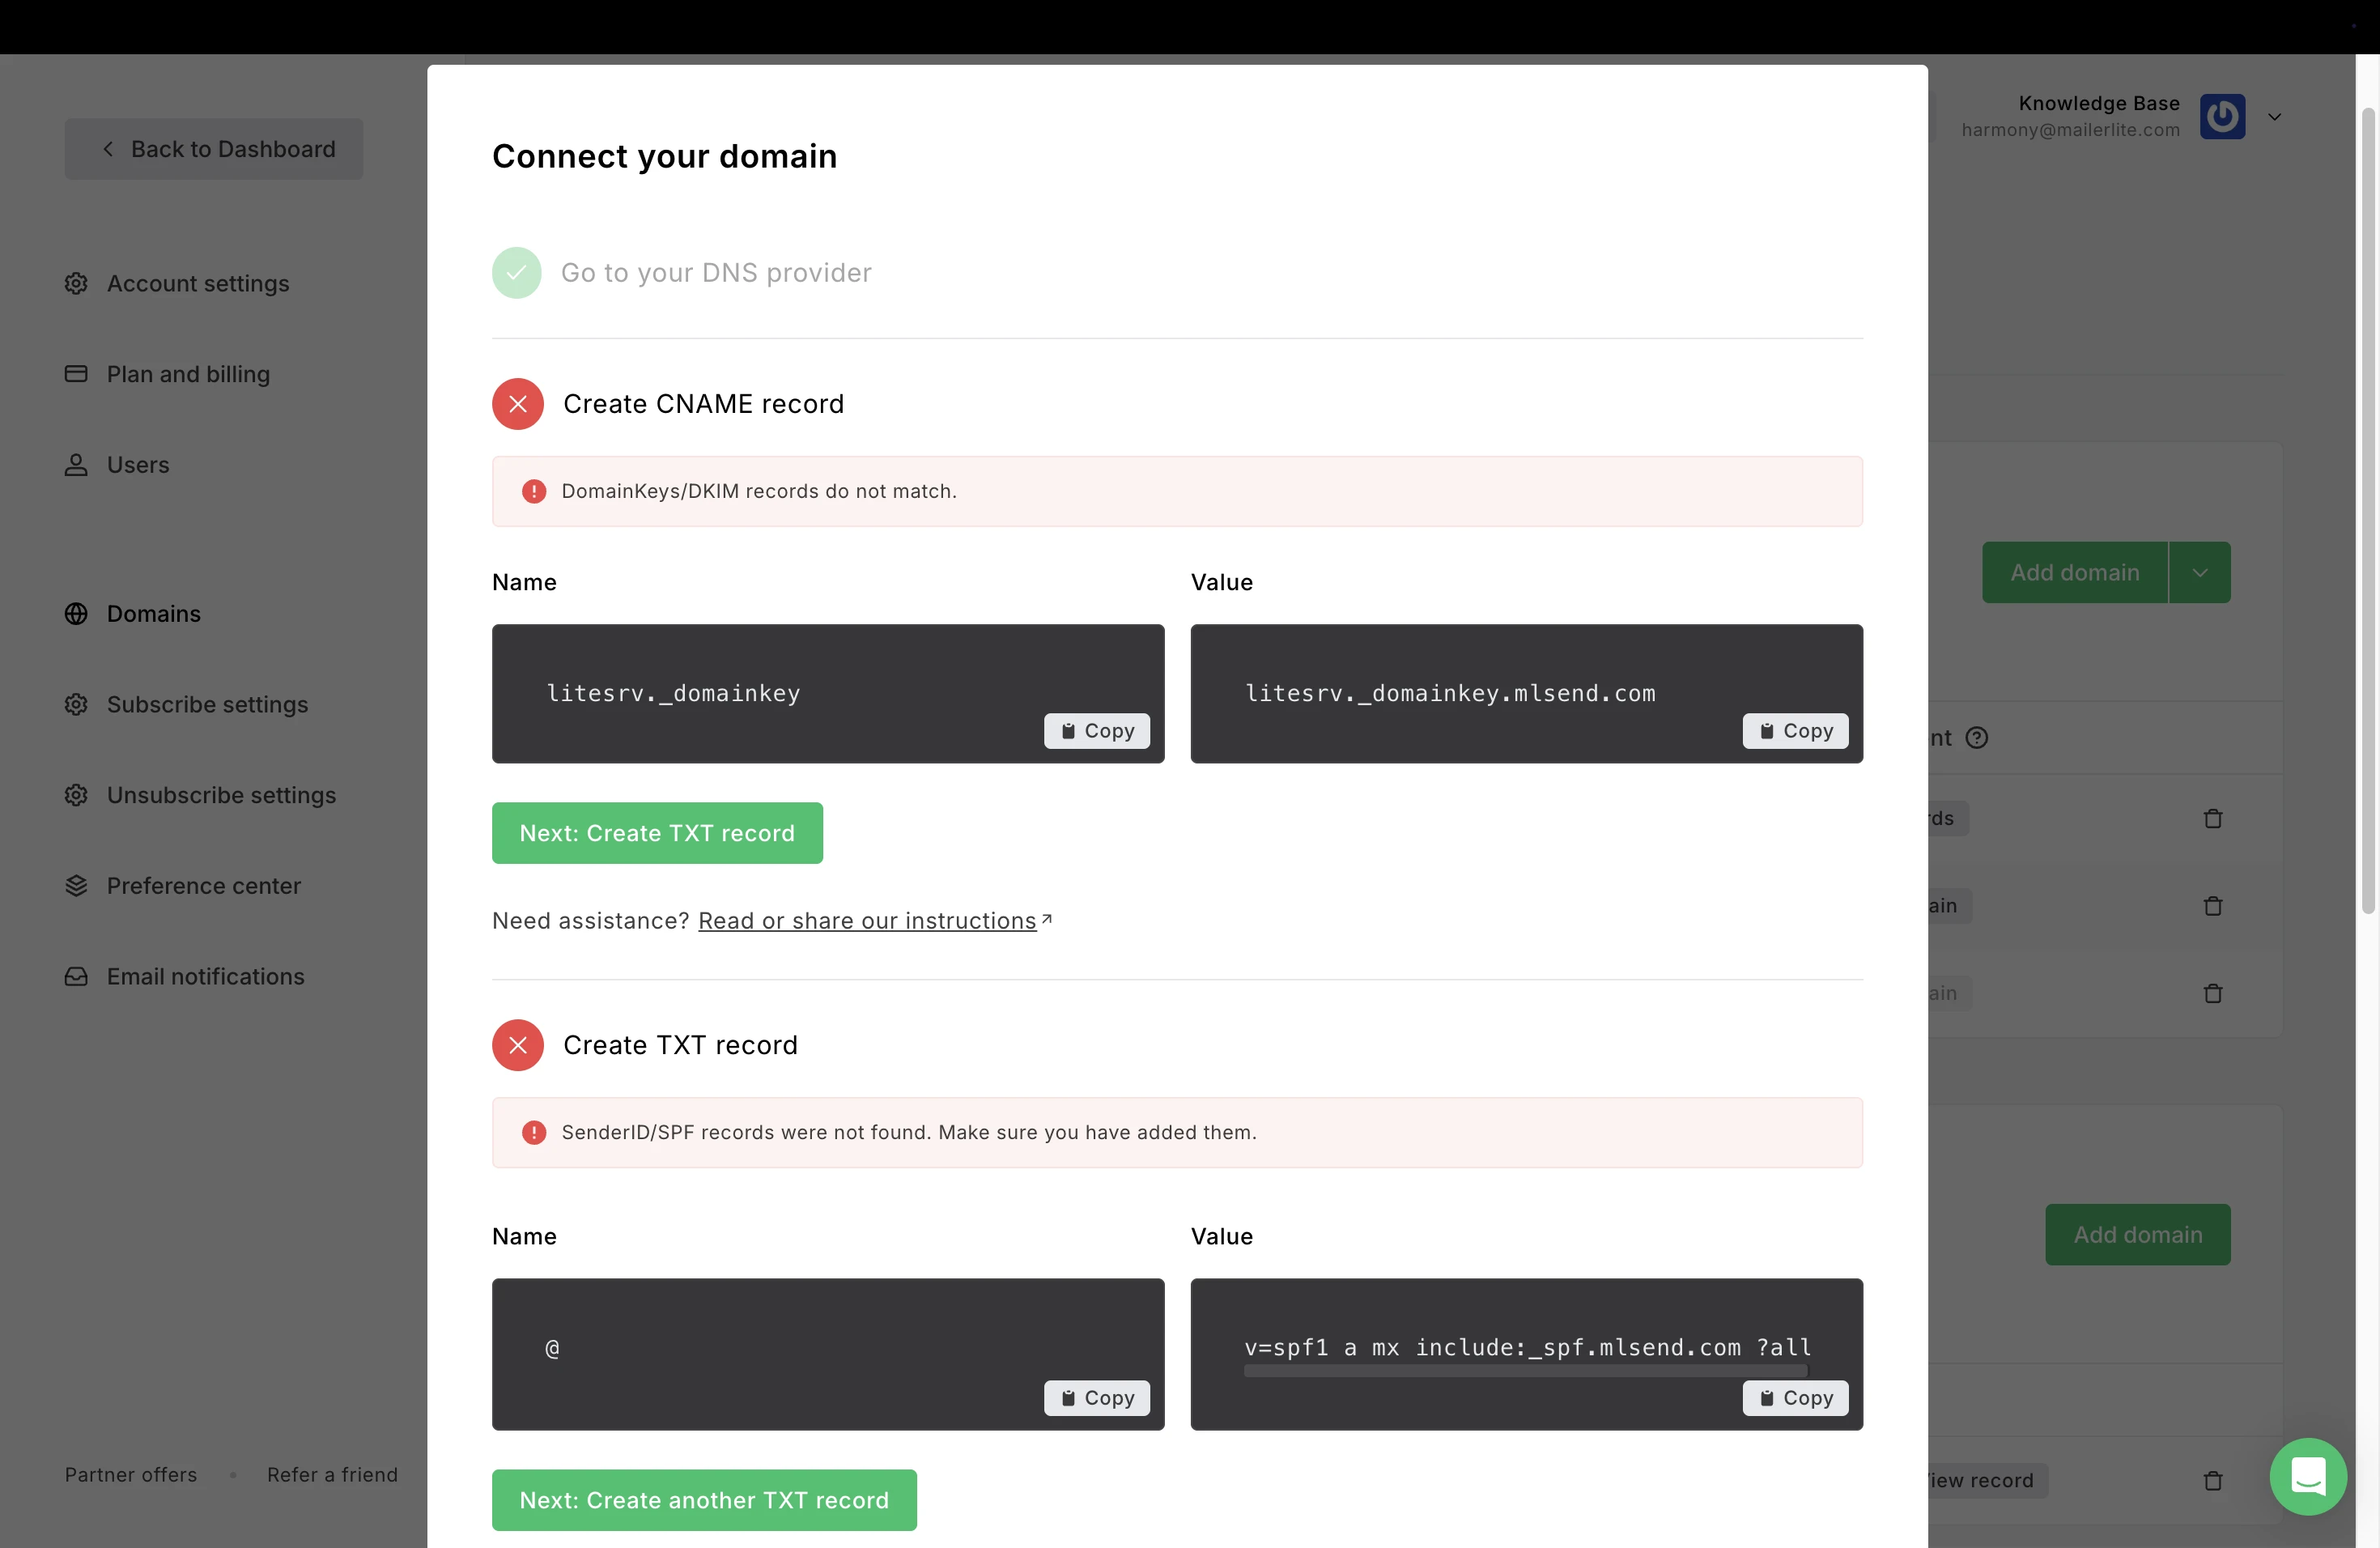Click the Users person icon
The image size is (2380, 1548).
tap(76, 465)
